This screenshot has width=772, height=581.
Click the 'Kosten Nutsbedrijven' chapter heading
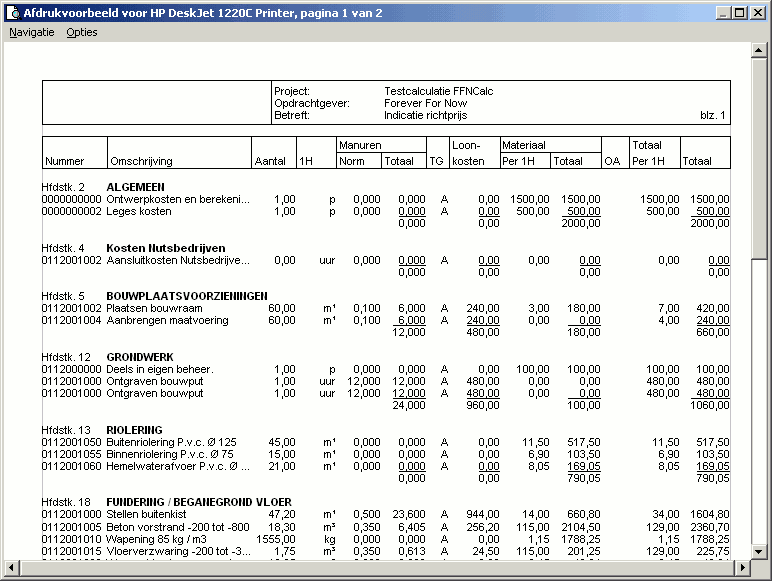tap(166, 248)
